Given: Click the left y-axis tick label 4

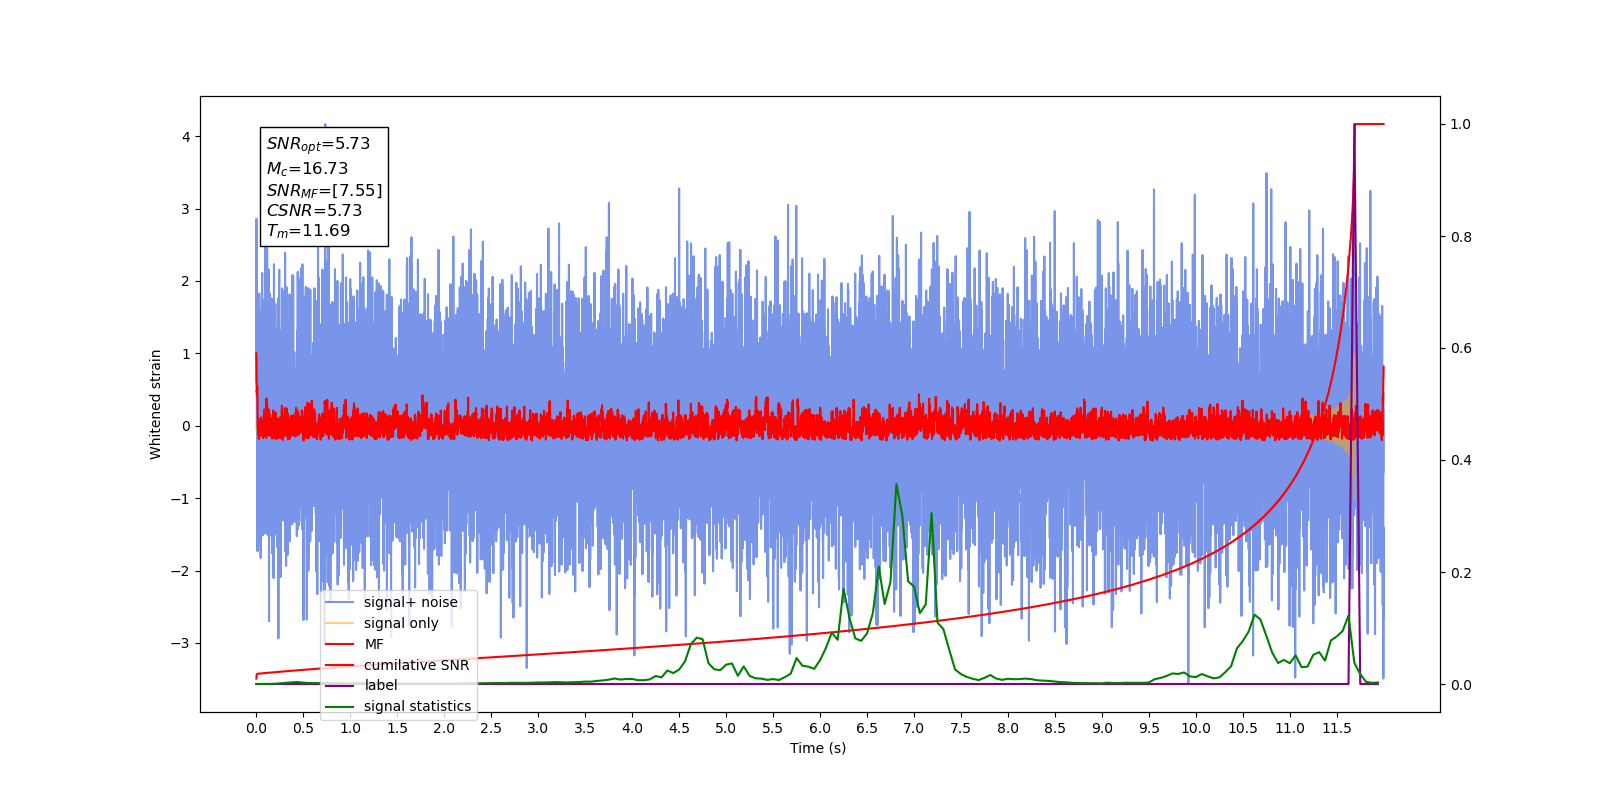Looking at the screenshot, I should (185, 137).
